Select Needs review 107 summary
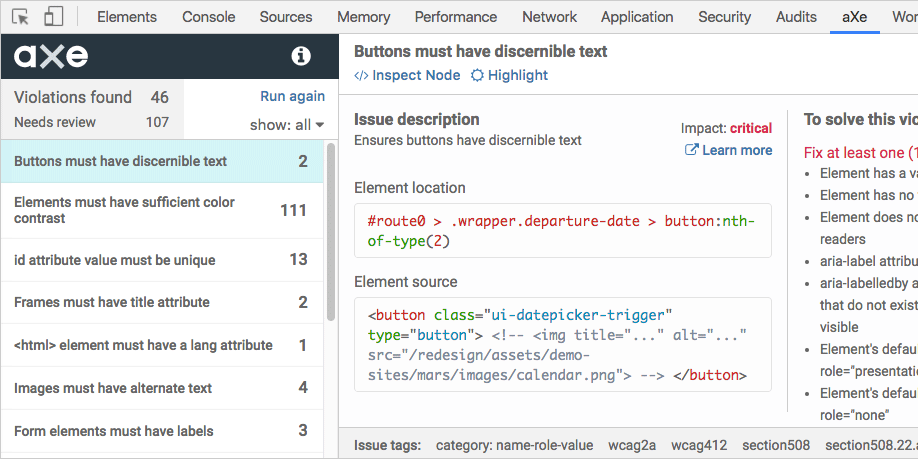The width and height of the screenshot is (918, 459). point(91,122)
